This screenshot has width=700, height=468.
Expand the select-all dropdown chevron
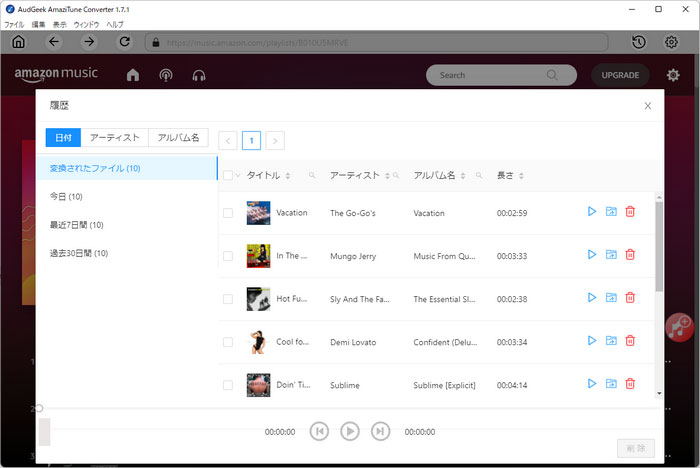coord(238,176)
